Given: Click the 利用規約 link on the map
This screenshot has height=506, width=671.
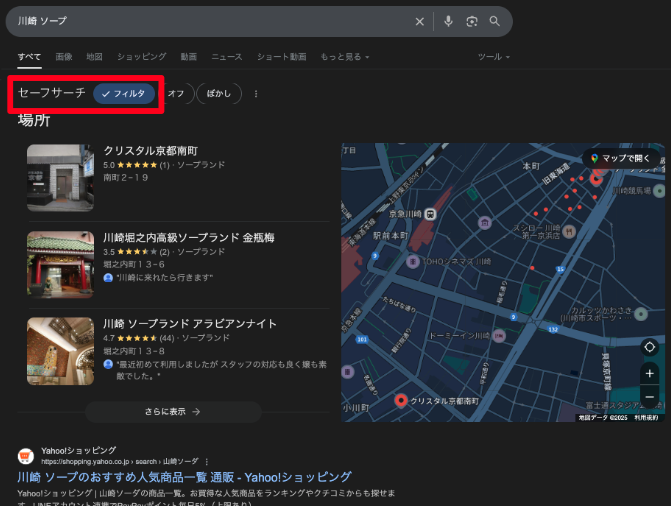Looking at the screenshot, I should 646,418.
